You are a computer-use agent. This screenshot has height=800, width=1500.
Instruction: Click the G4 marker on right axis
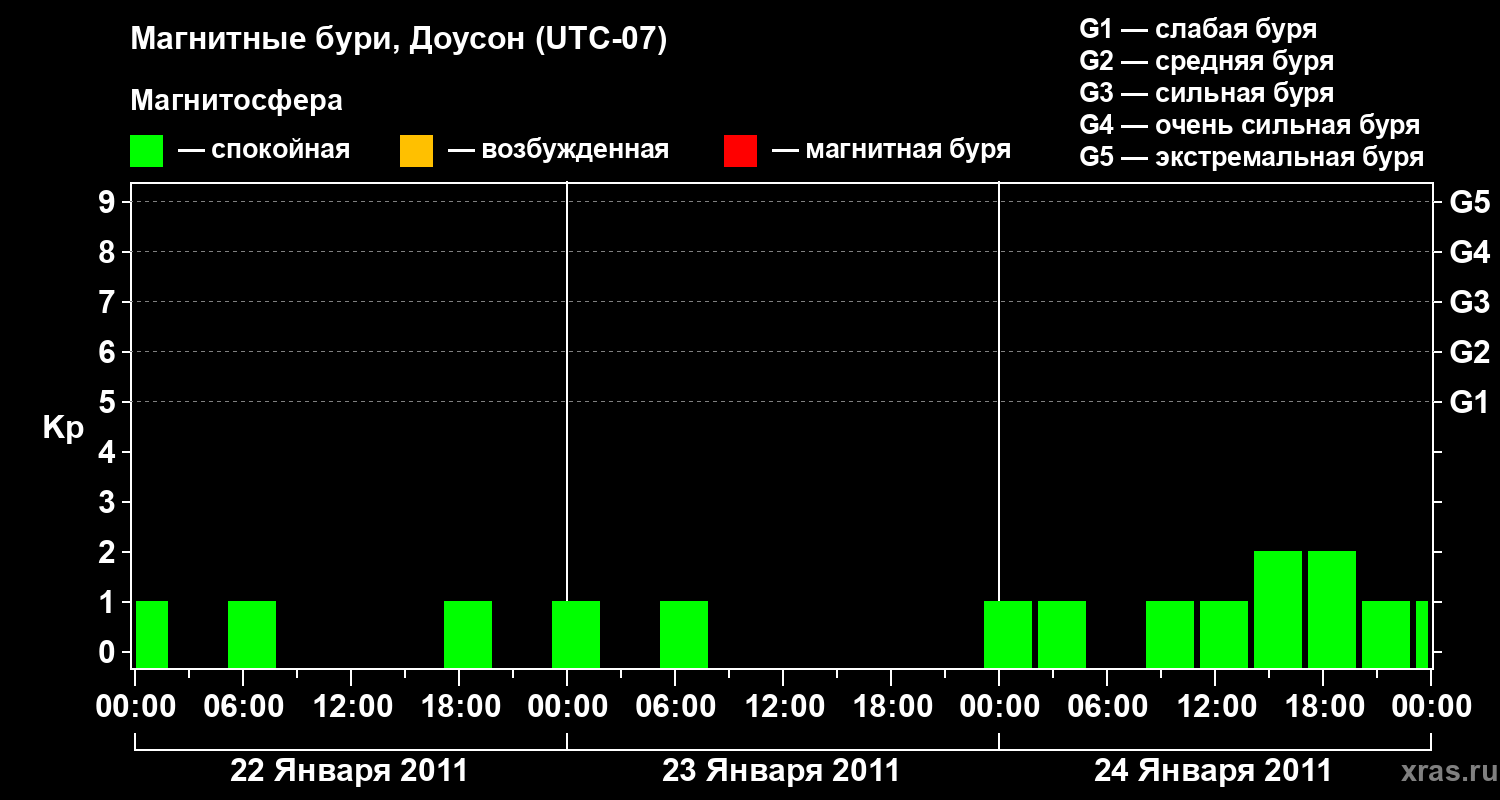[x=1469, y=252]
